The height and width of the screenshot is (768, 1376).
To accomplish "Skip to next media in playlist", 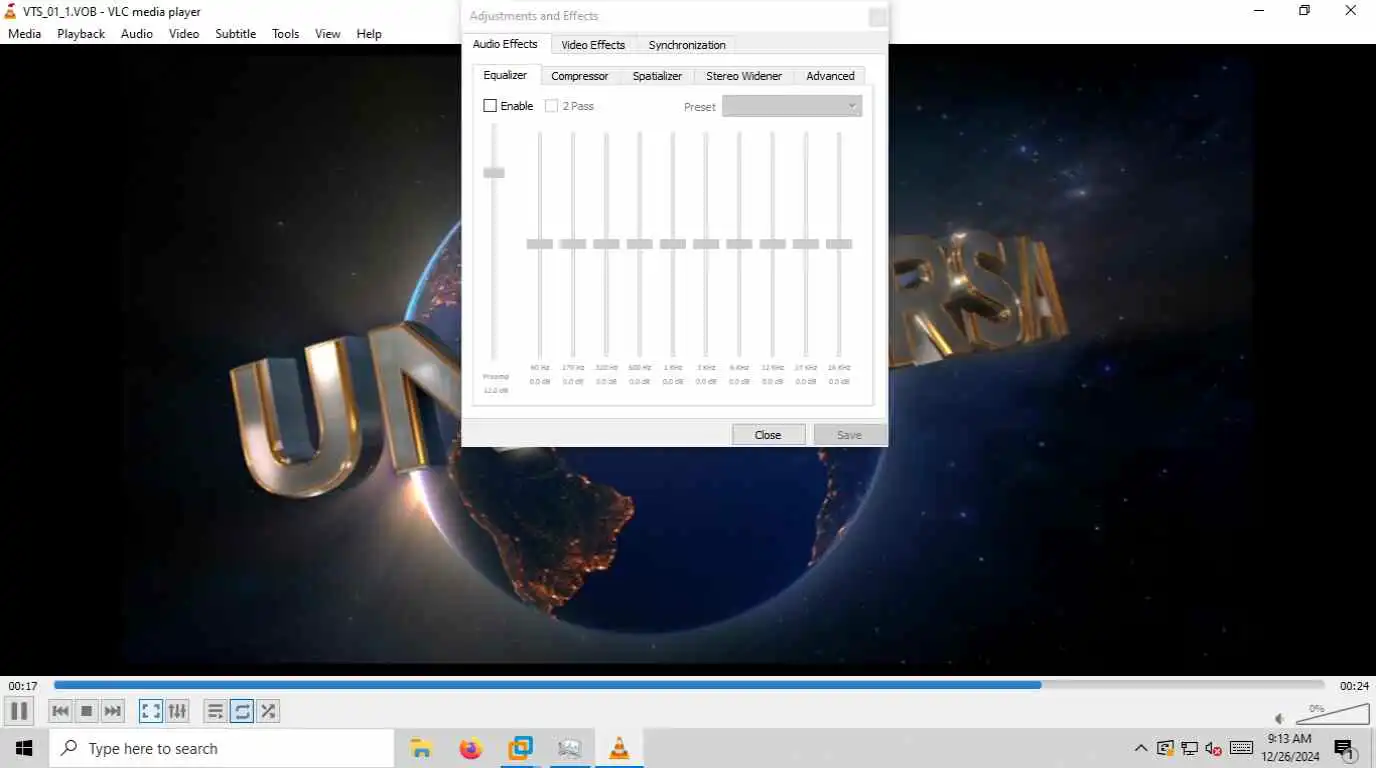I will 113,711.
